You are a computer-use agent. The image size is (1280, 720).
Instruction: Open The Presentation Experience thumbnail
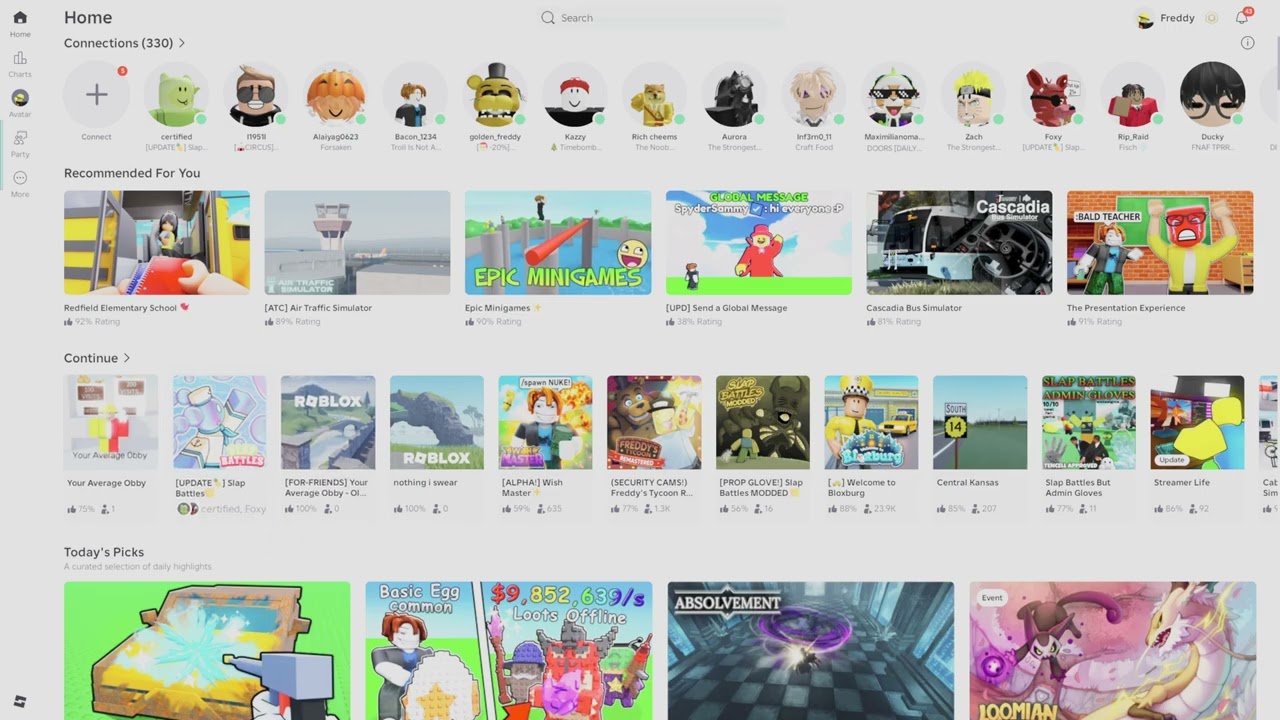[1160, 243]
